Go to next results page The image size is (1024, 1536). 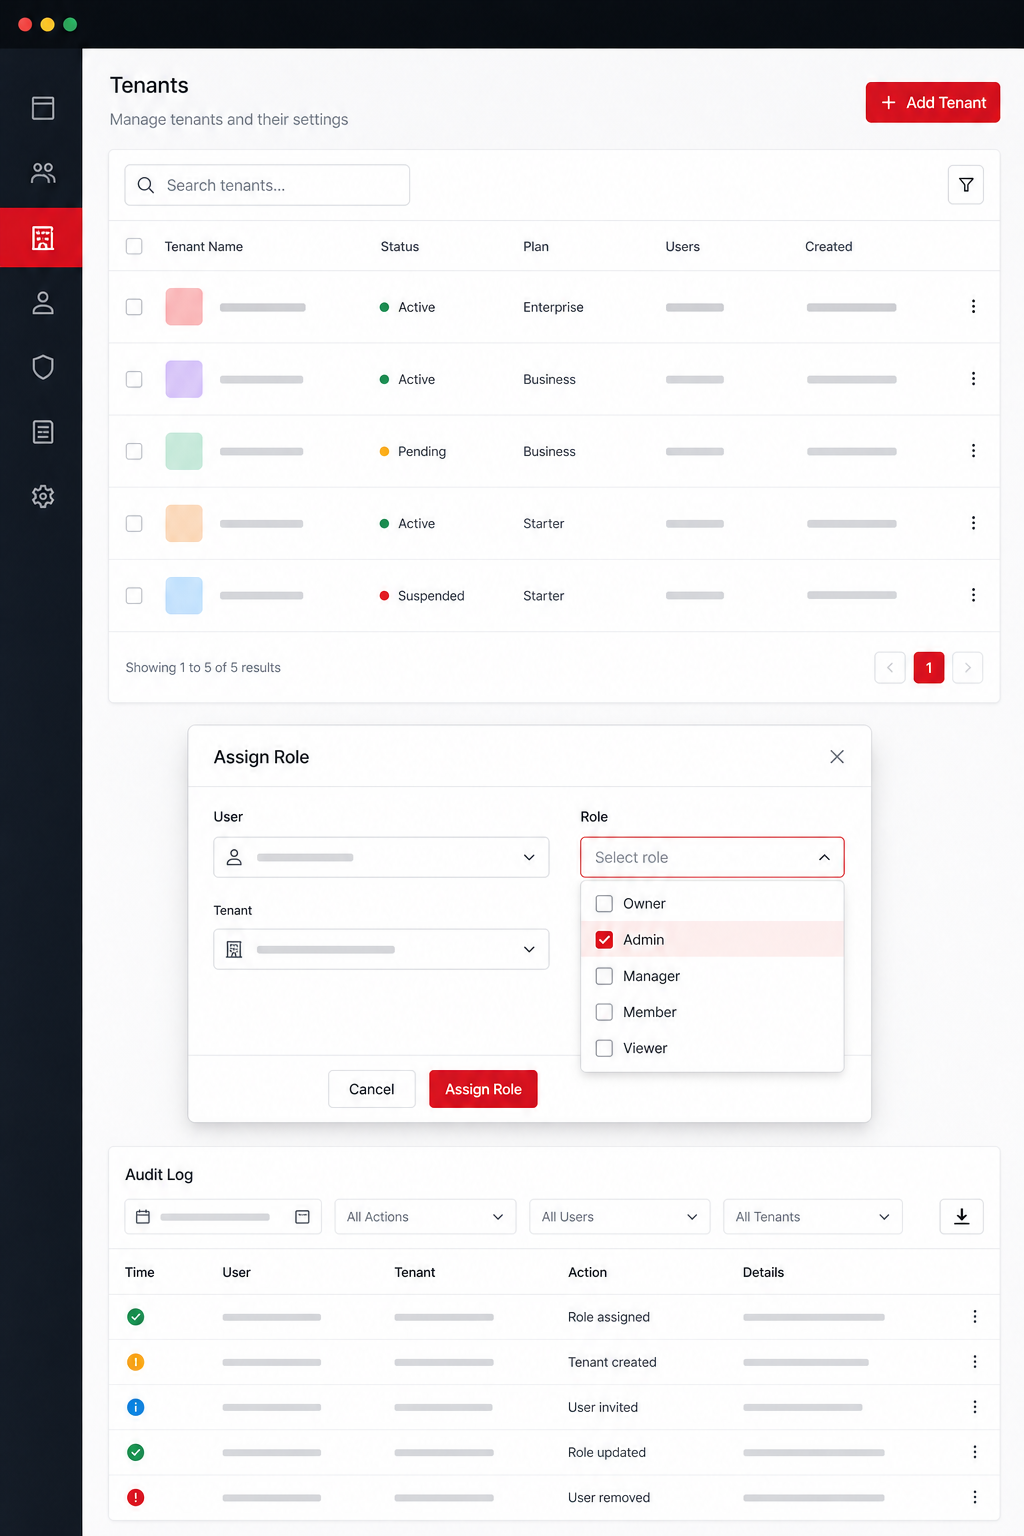click(x=967, y=667)
